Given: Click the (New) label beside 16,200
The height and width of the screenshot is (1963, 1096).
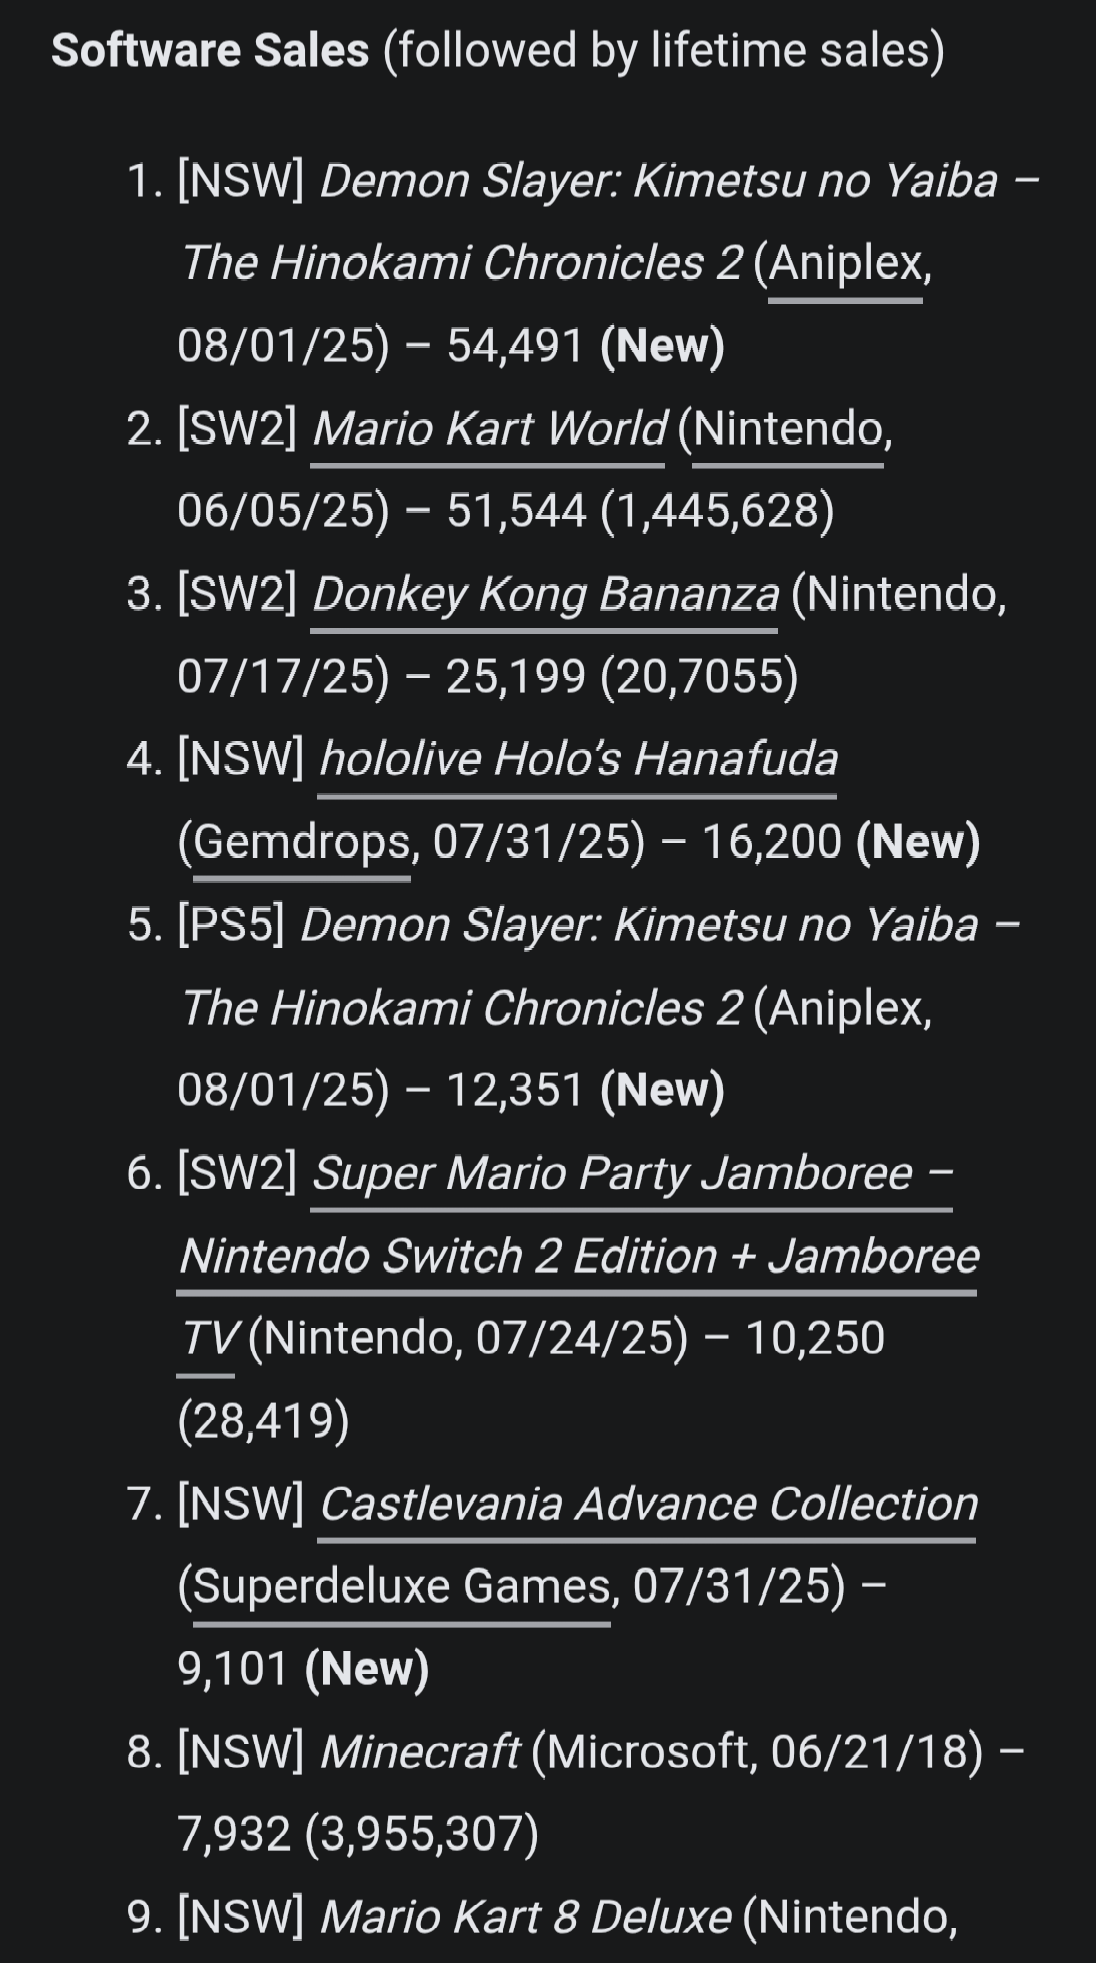Looking at the screenshot, I should 918,843.
